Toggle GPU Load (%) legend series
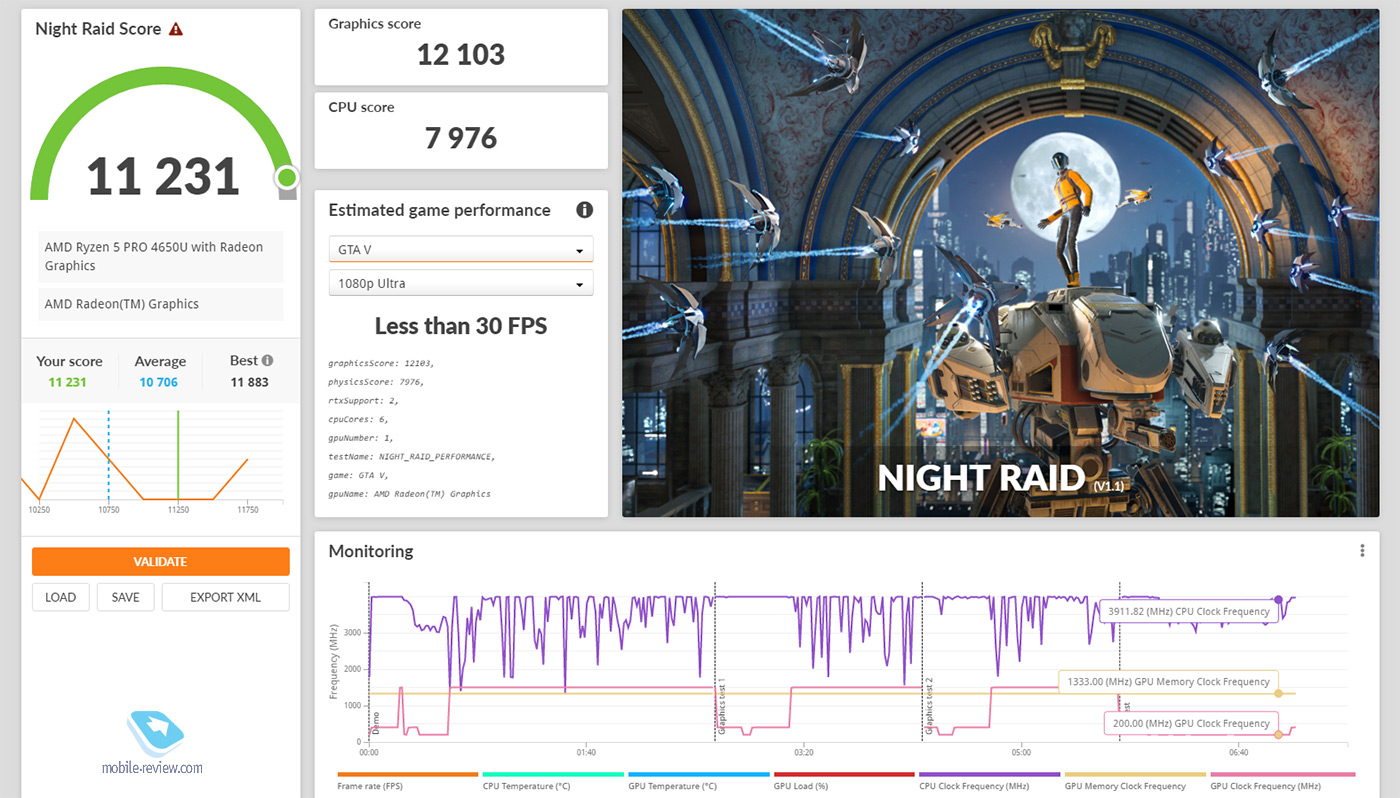 click(x=844, y=781)
